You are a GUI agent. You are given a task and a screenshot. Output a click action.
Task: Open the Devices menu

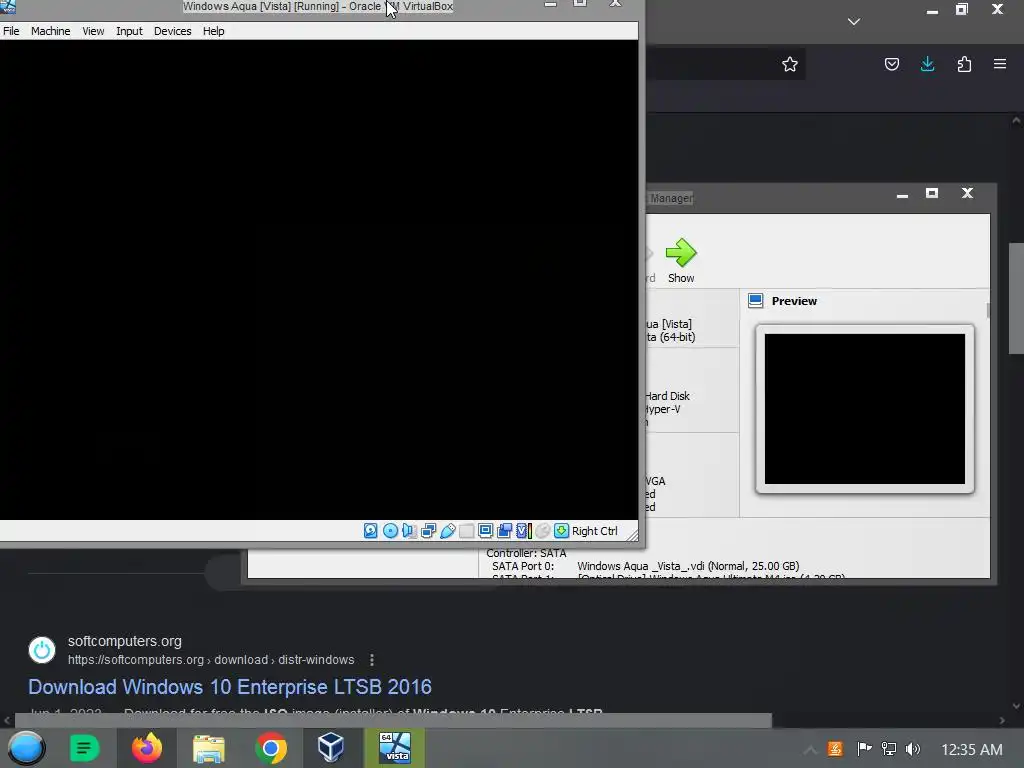[172, 31]
